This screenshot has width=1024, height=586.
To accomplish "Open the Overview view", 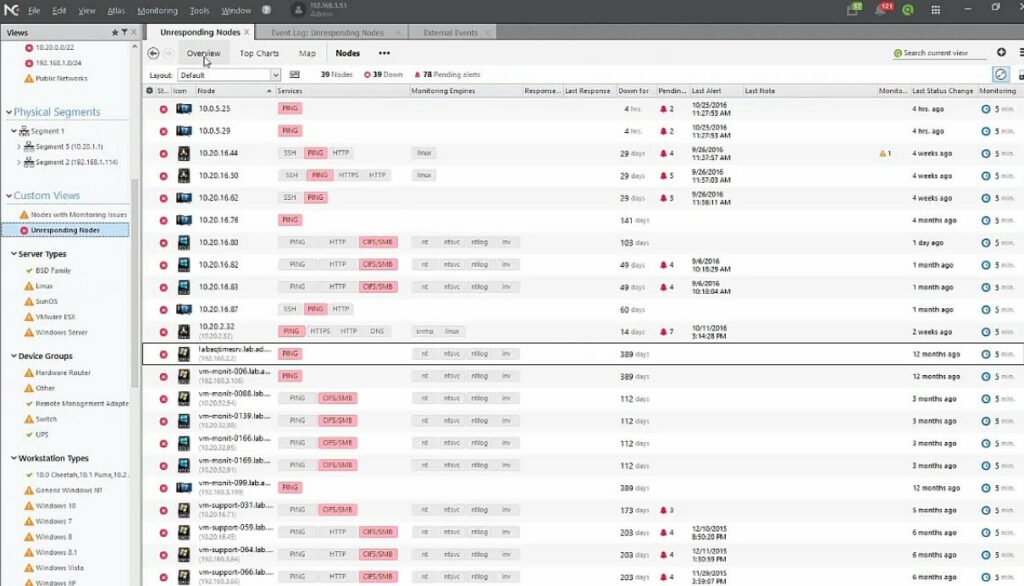I will point(203,54).
